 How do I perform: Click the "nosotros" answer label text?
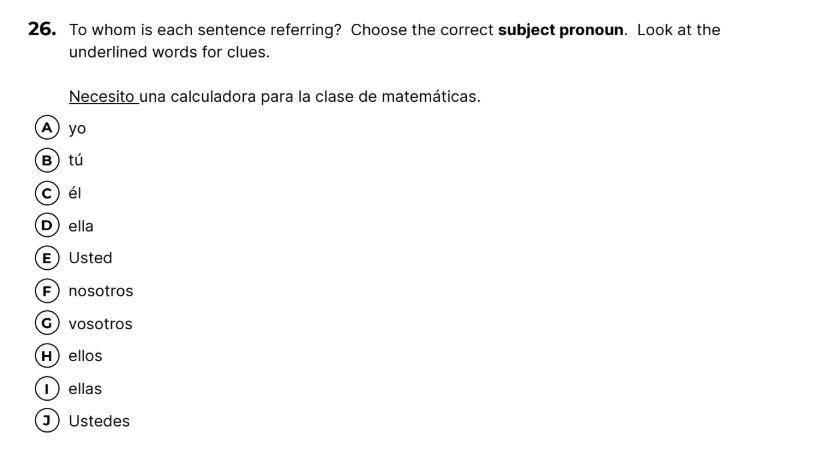tap(100, 291)
